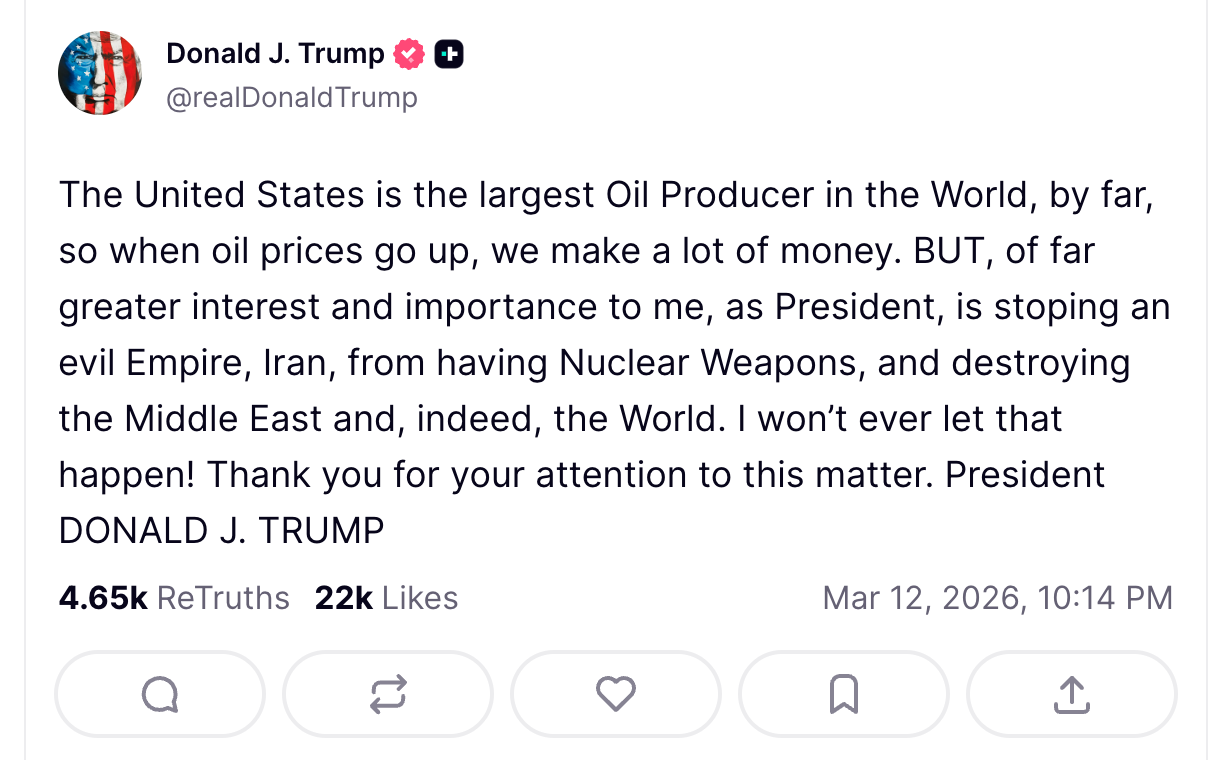
Task: Like the post with the heart icon
Action: tap(615, 693)
